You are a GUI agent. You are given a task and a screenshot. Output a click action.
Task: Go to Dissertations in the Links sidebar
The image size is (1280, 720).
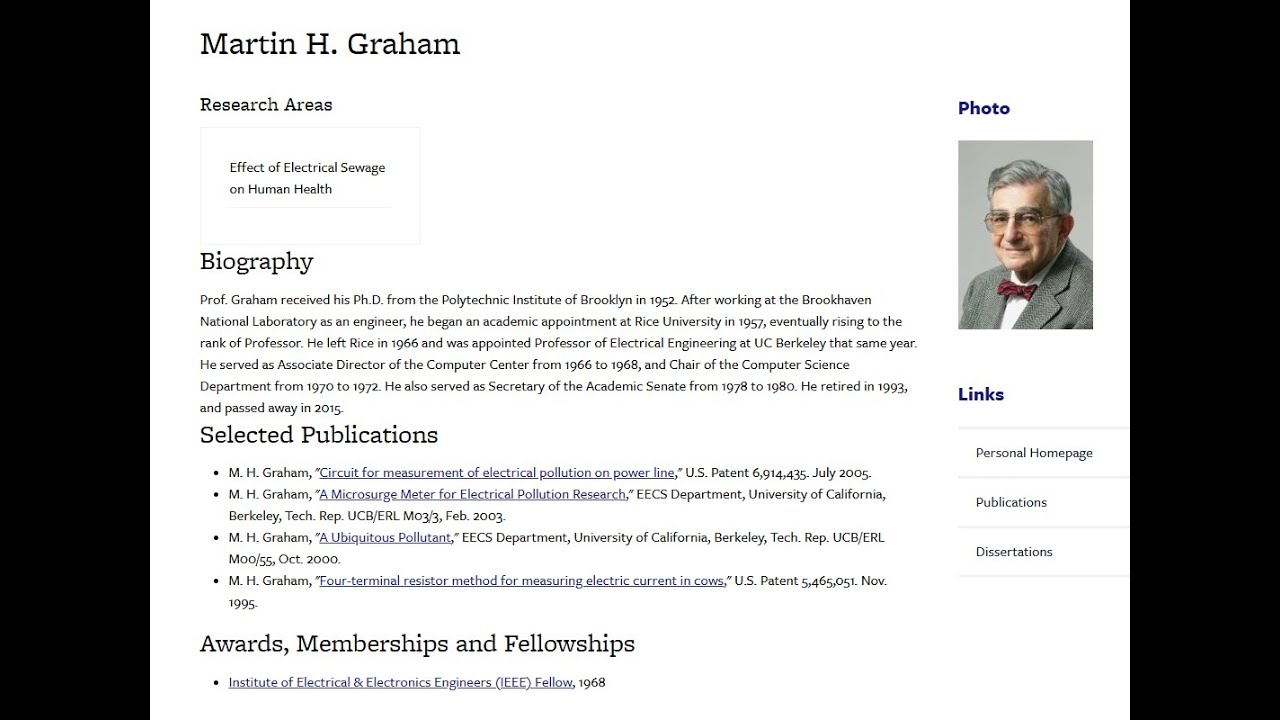[x=1014, y=552]
